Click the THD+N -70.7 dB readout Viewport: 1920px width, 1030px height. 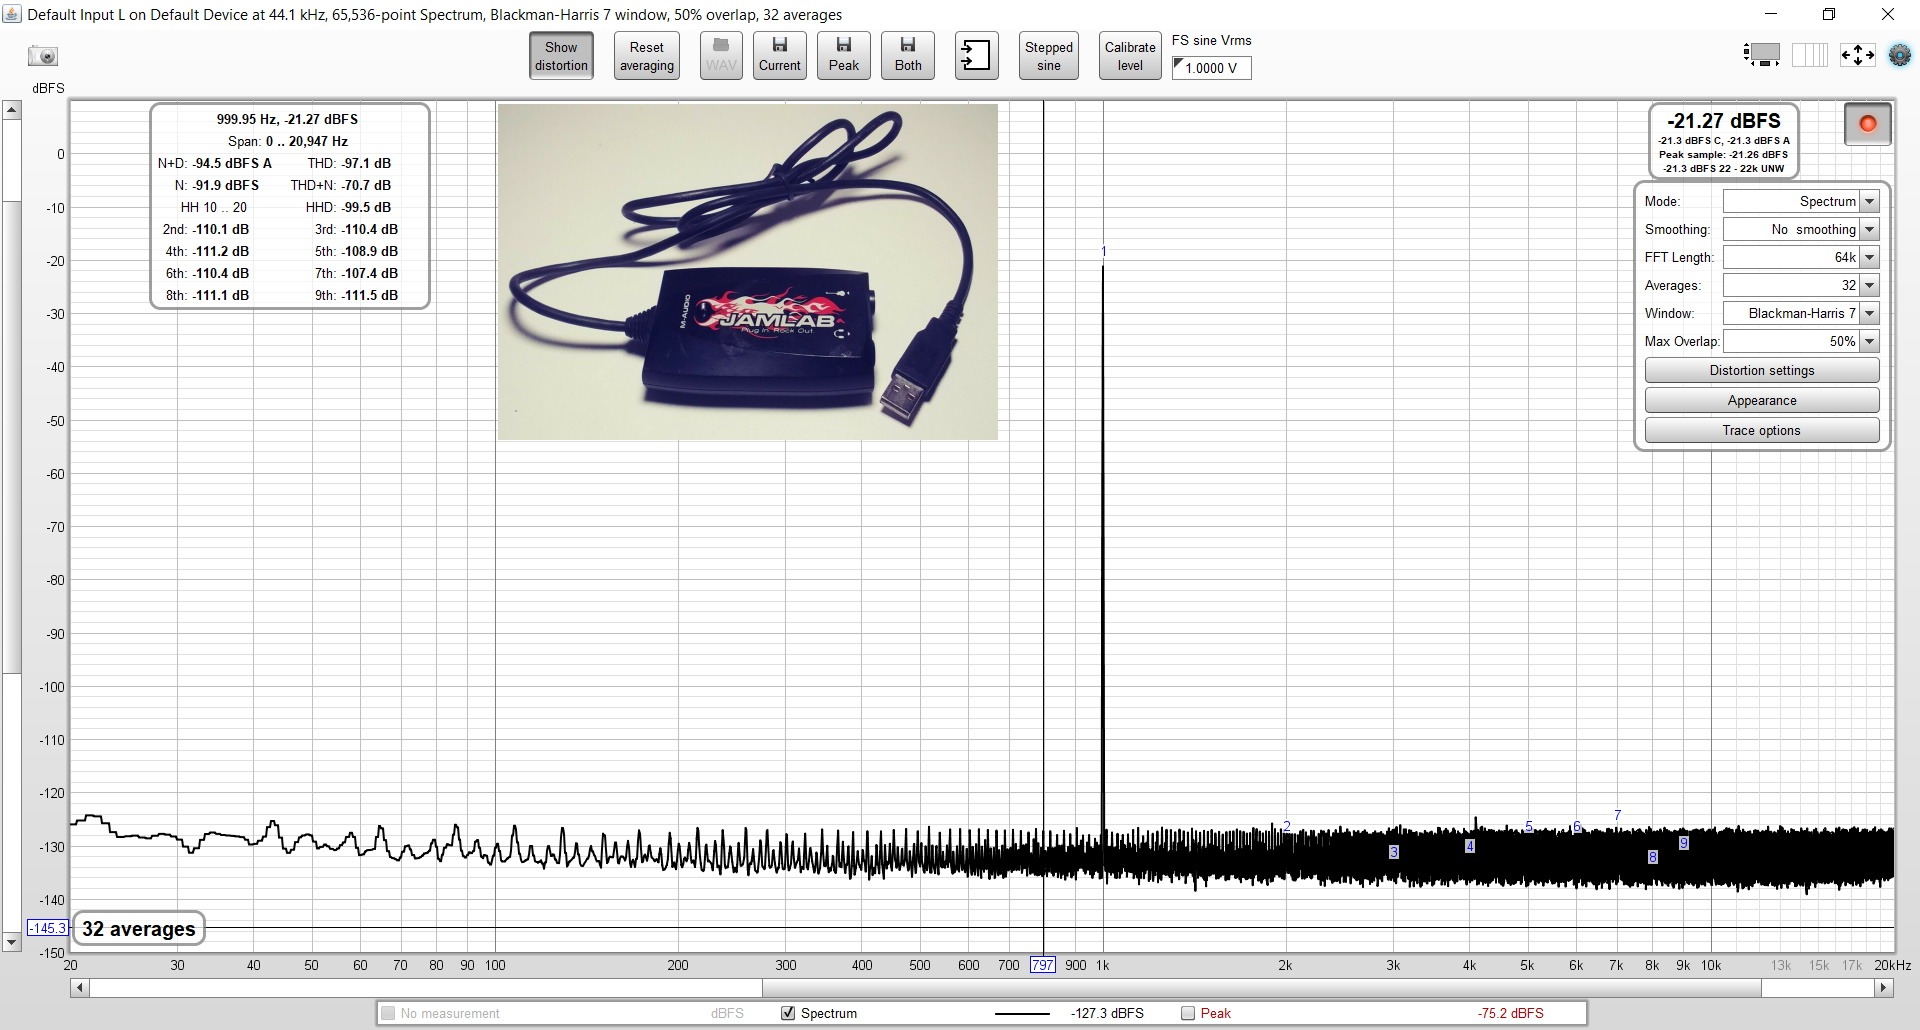341,185
